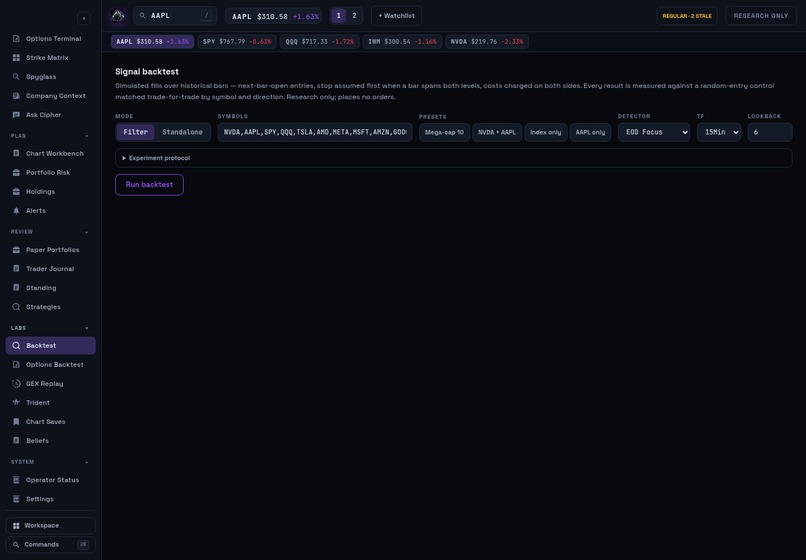This screenshot has height=560, width=806.
Task: Click the Workspace grid icon
Action: pos(16,526)
